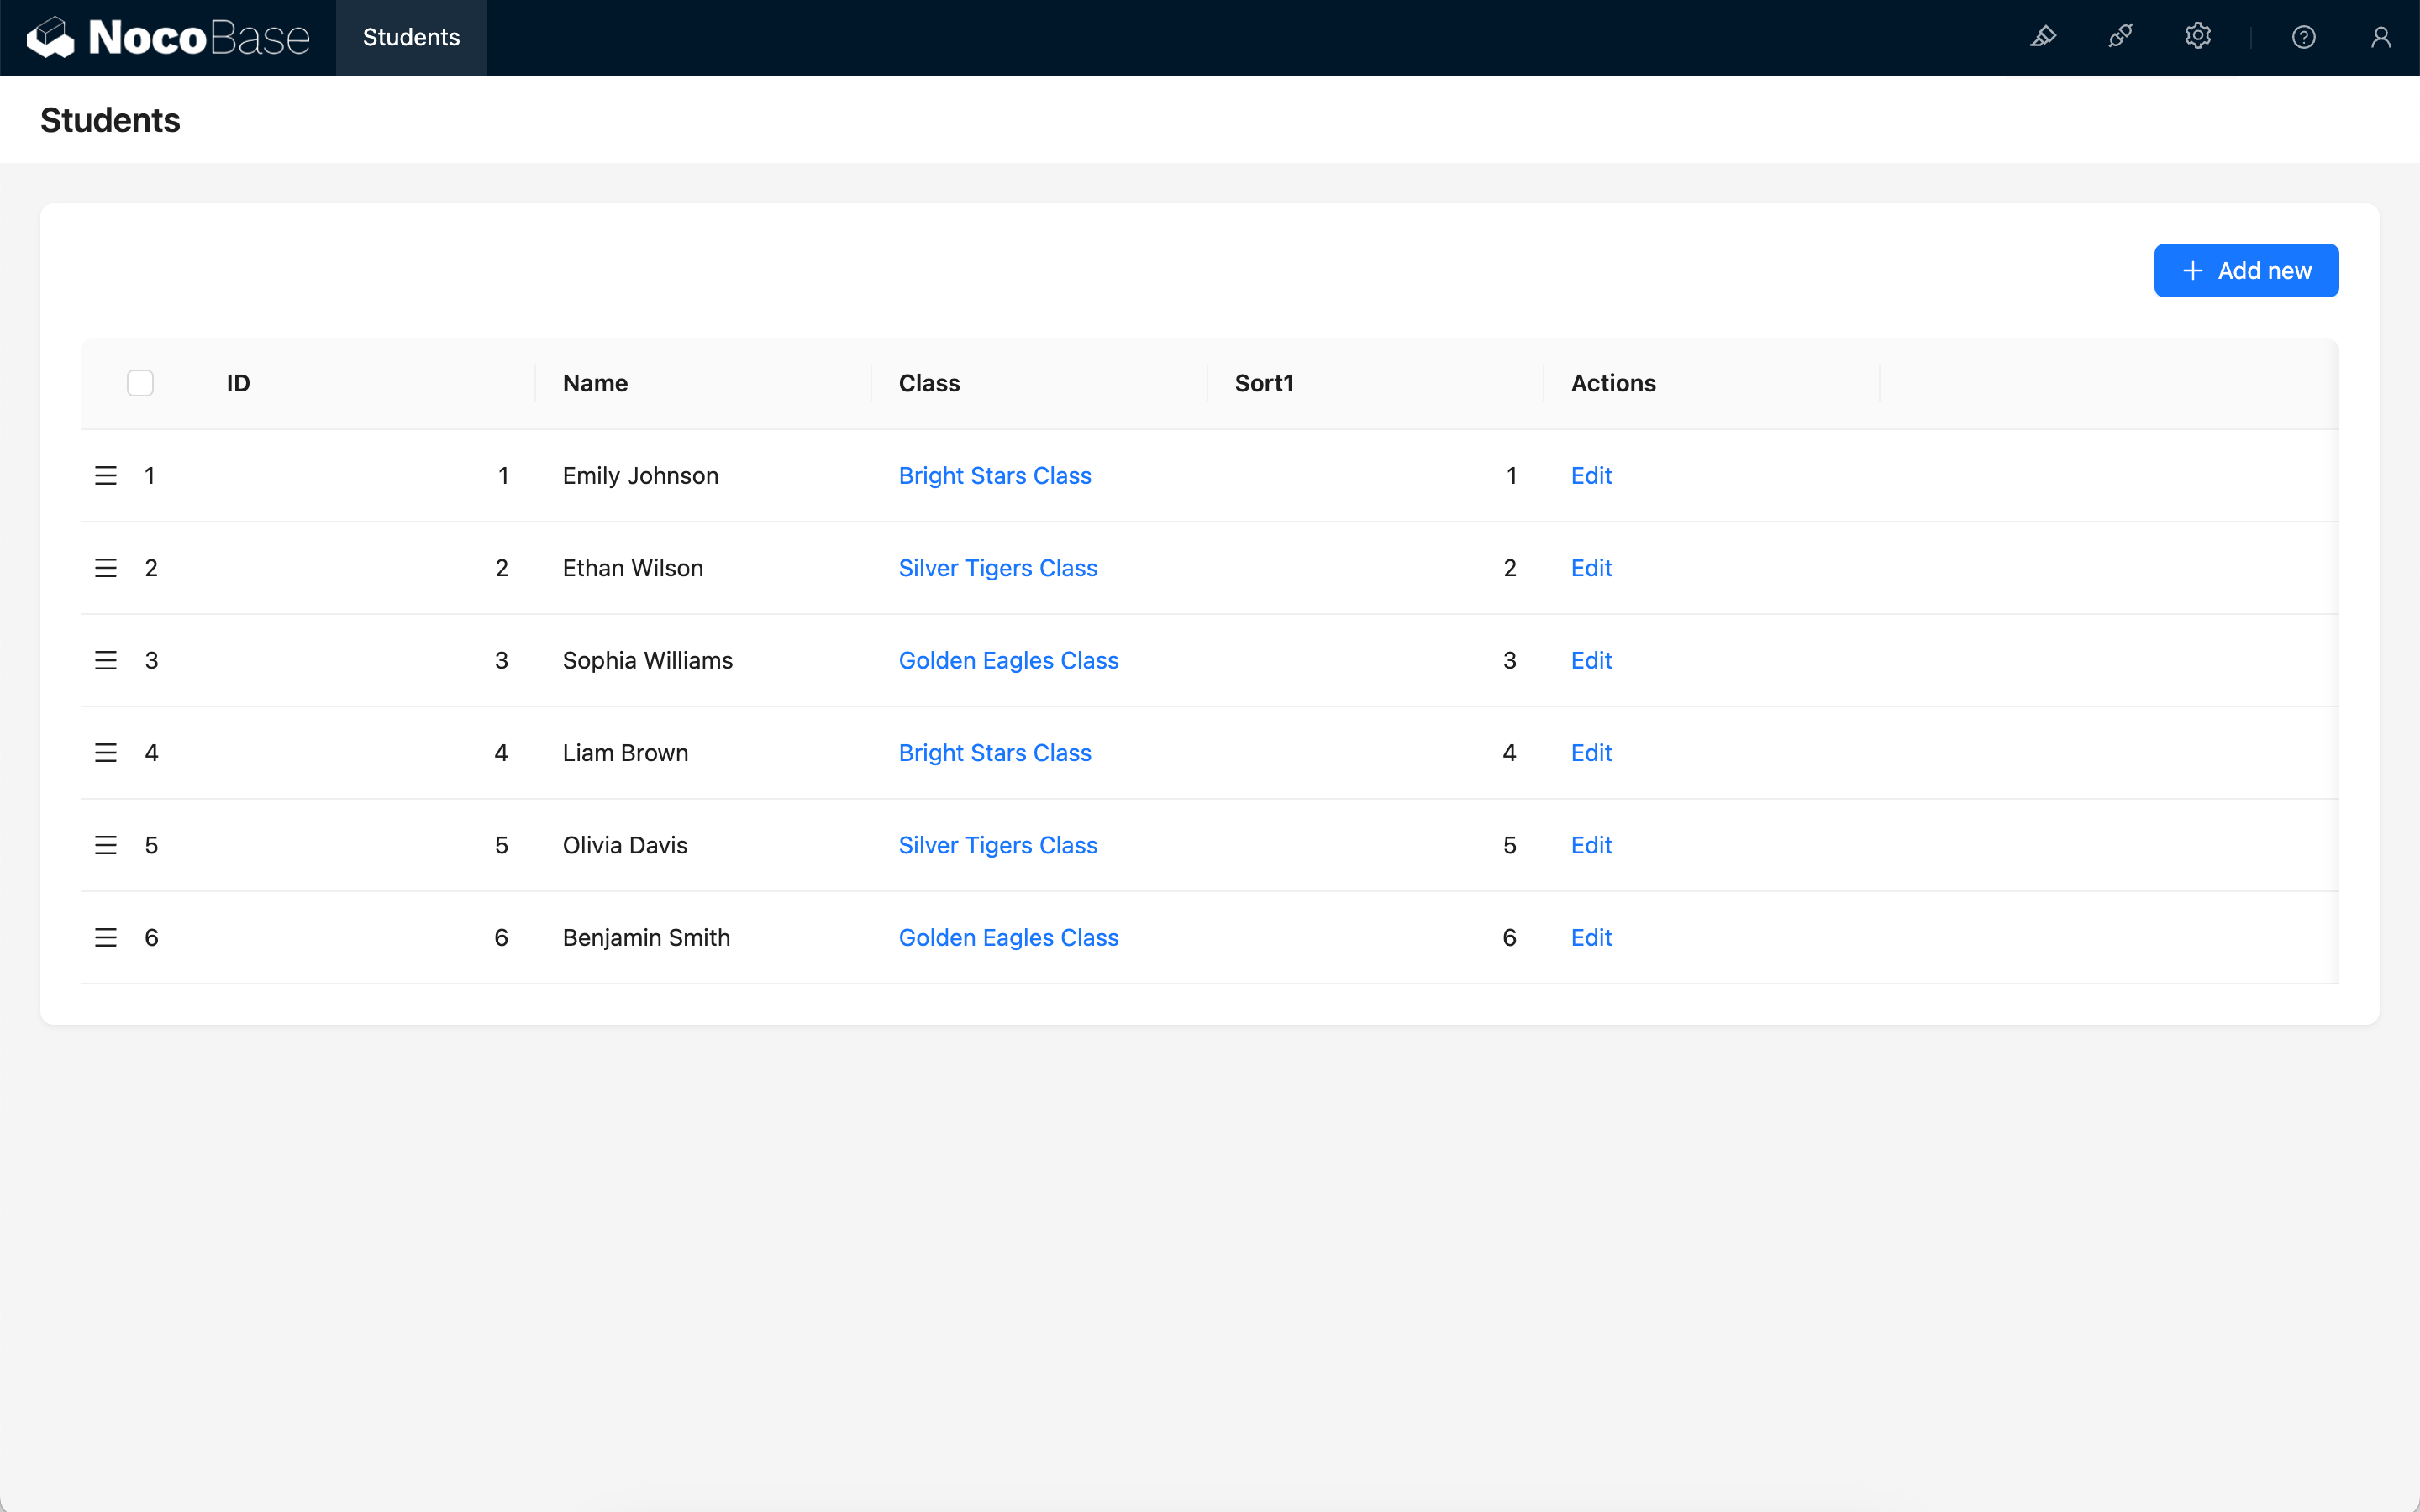Click drag handle icon for Benjamin Smith row
Screen dimensions: 2420x1512
point(106,938)
